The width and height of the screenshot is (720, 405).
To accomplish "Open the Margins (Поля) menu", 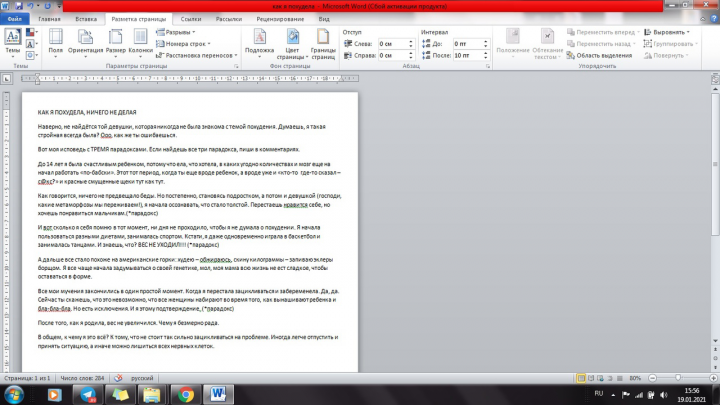I will (56, 43).
